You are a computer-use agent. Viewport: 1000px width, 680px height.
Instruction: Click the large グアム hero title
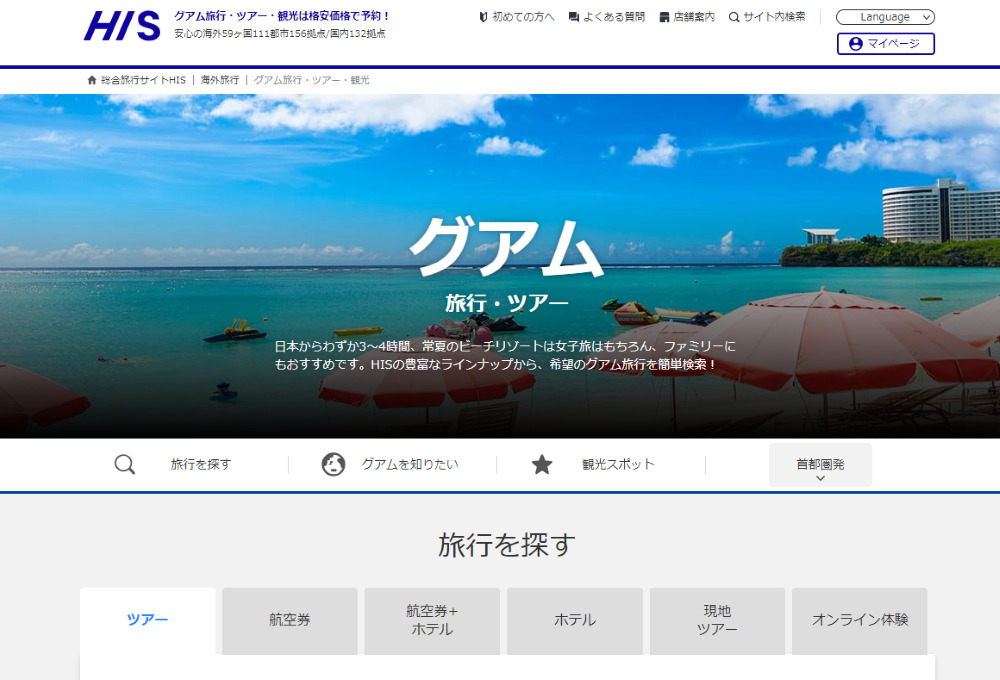tap(506, 247)
